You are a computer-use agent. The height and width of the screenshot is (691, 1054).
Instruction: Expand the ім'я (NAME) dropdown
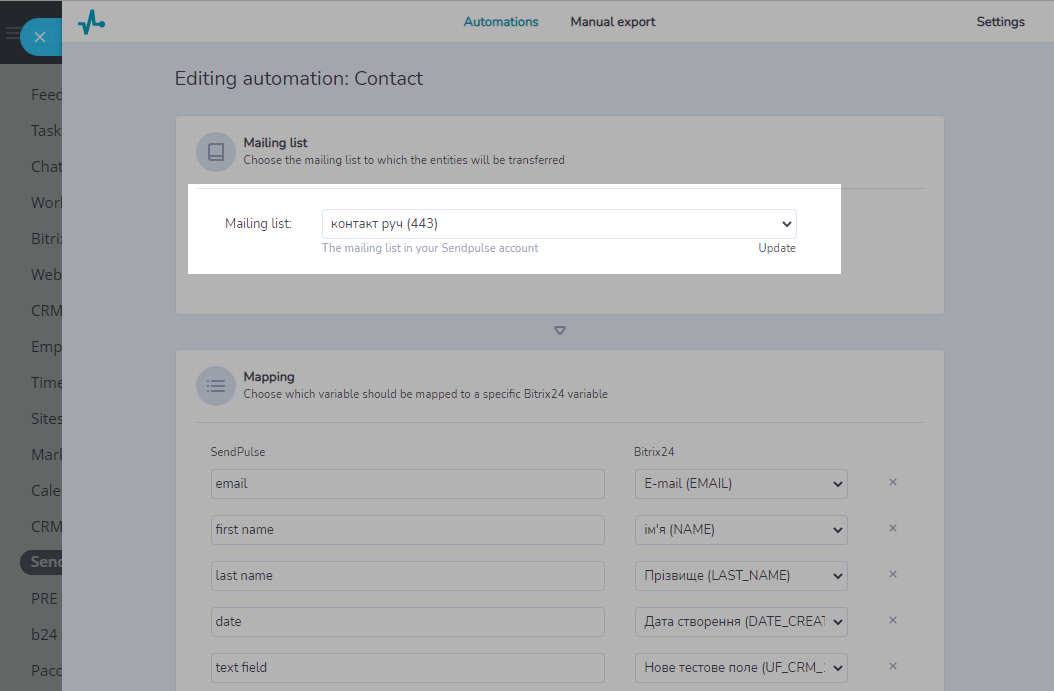pyautogui.click(x=741, y=530)
